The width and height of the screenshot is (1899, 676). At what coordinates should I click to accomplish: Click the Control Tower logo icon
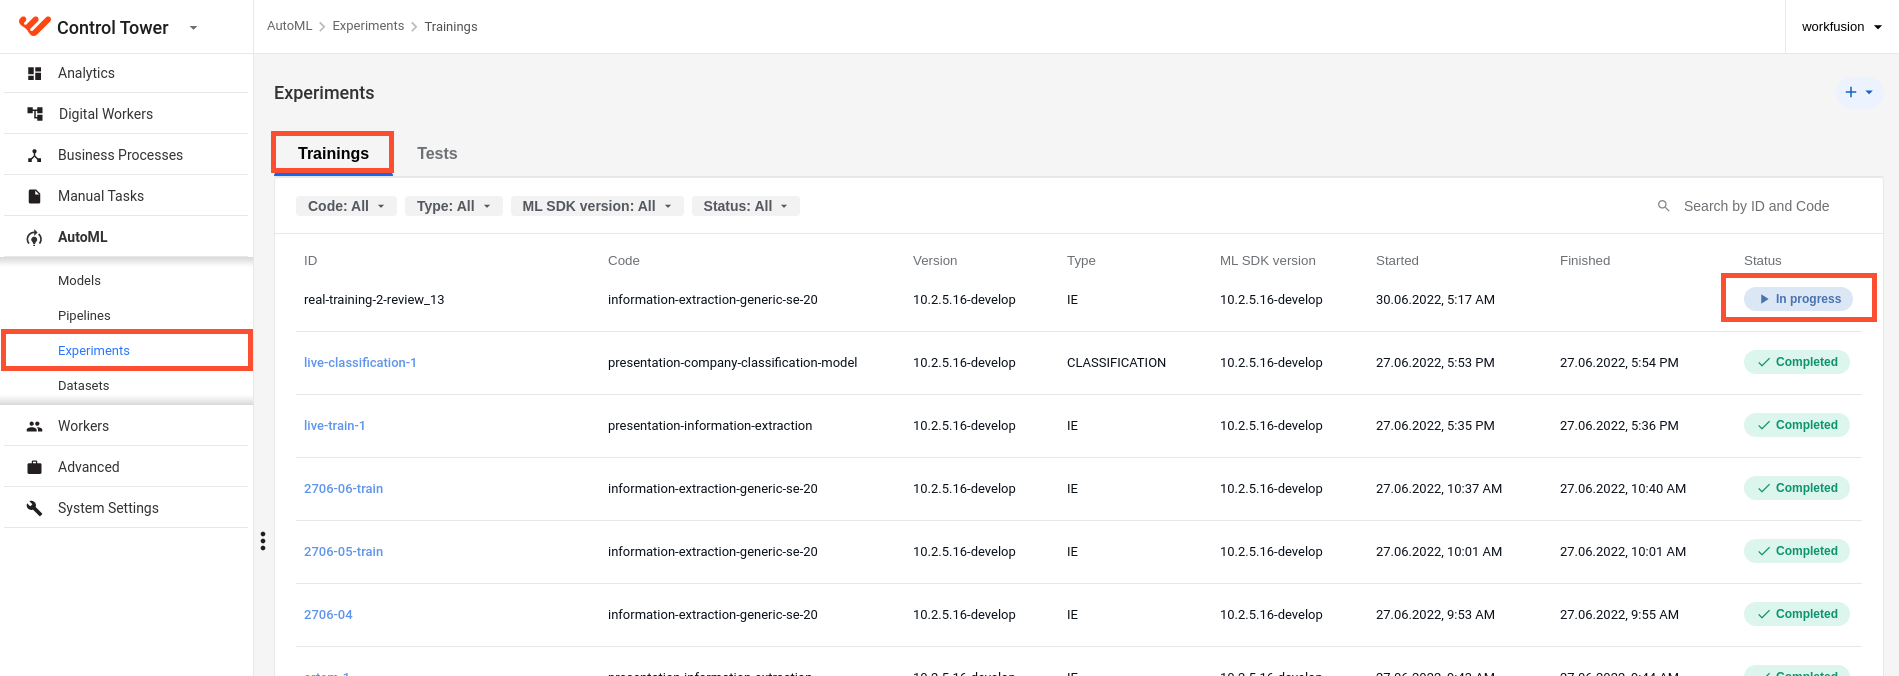(34, 26)
